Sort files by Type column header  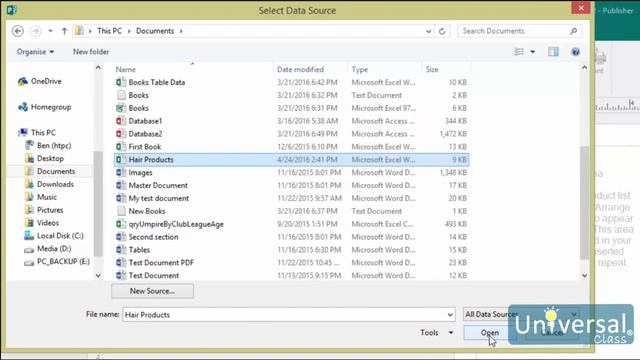click(360, 69)
